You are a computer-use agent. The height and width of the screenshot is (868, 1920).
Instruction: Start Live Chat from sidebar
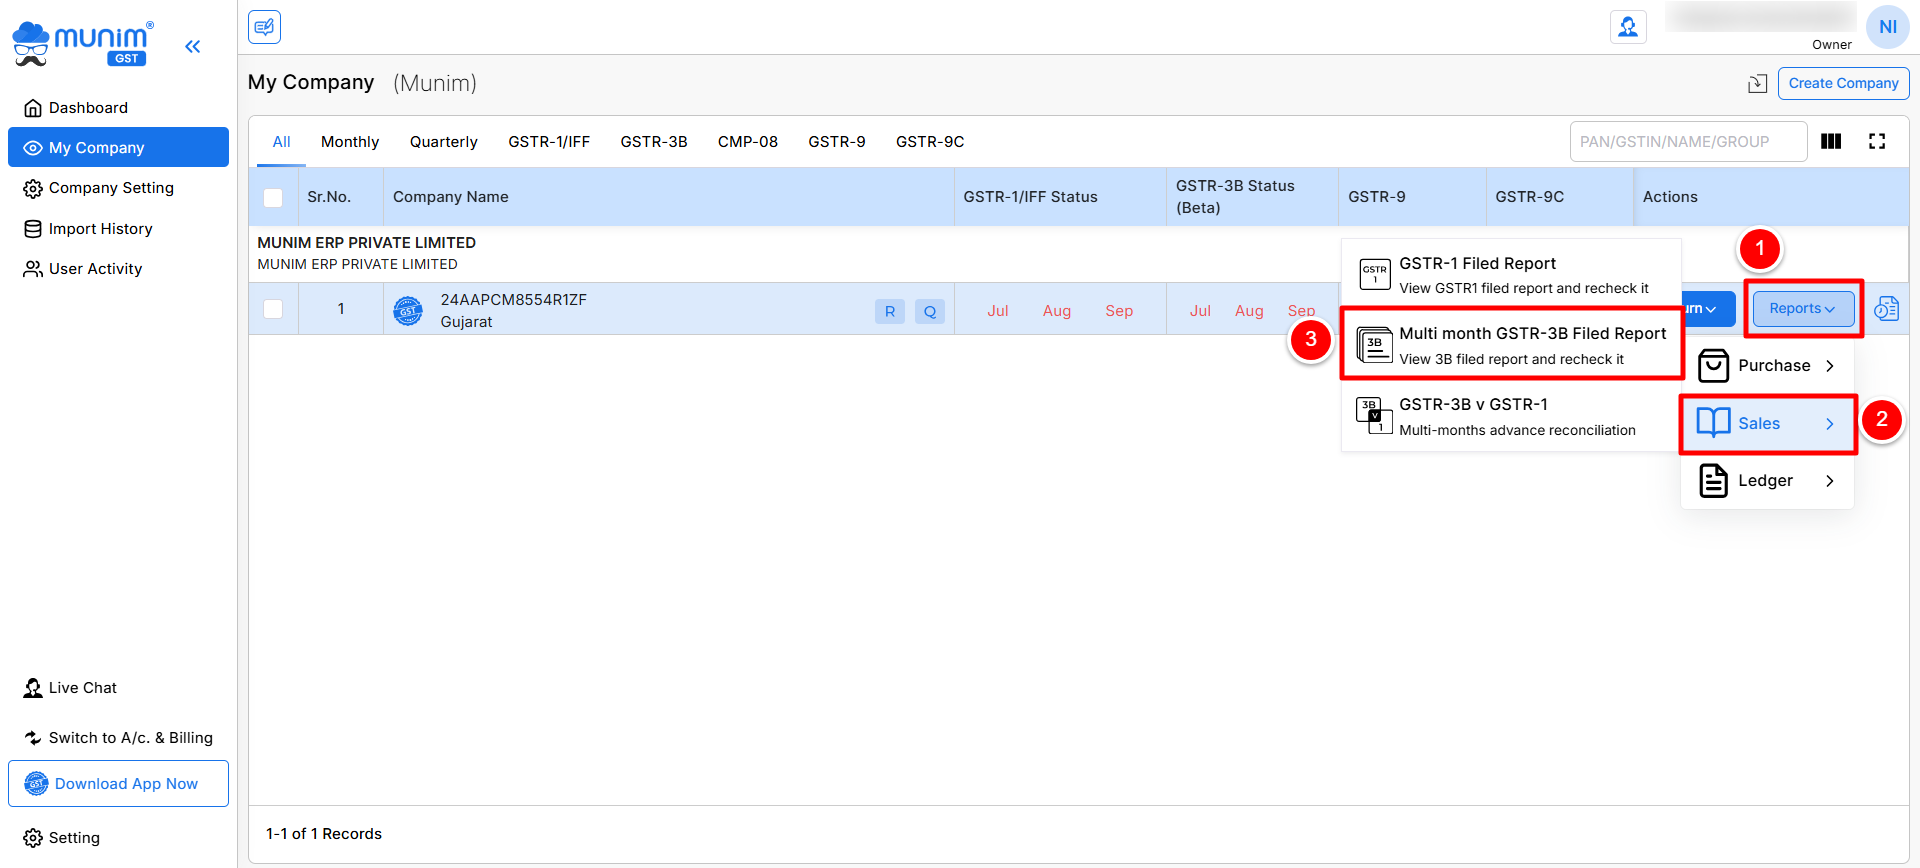(x=70, y=688)
